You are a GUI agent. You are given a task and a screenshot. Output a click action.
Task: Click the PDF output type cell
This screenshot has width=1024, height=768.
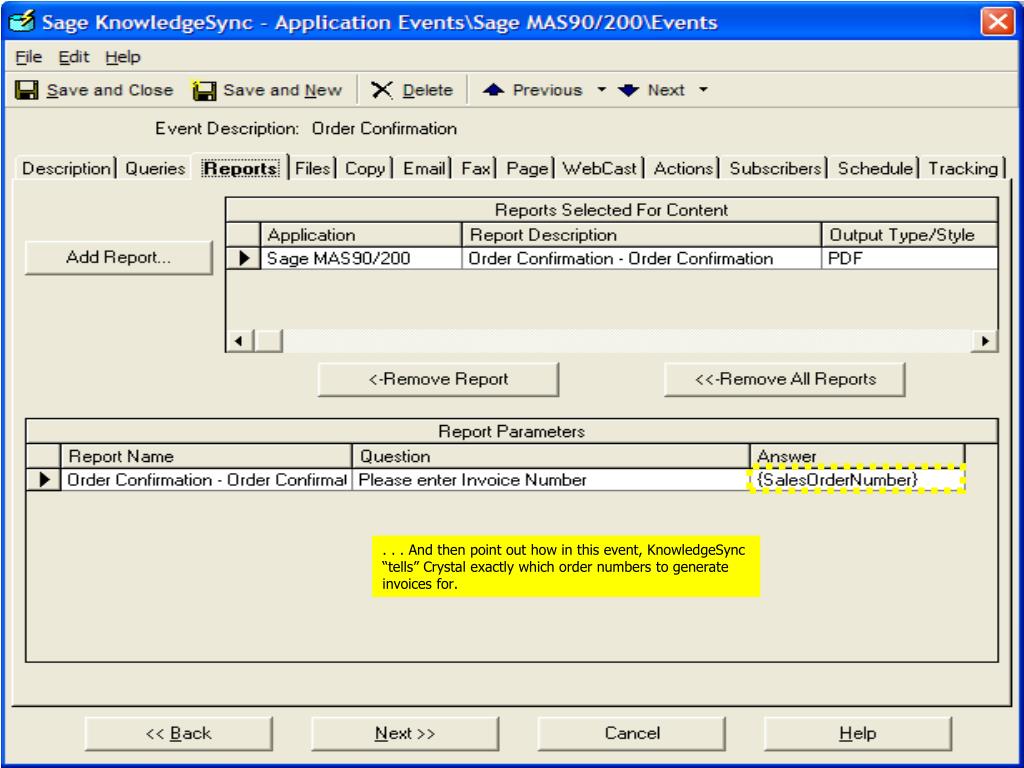point(909,258)
